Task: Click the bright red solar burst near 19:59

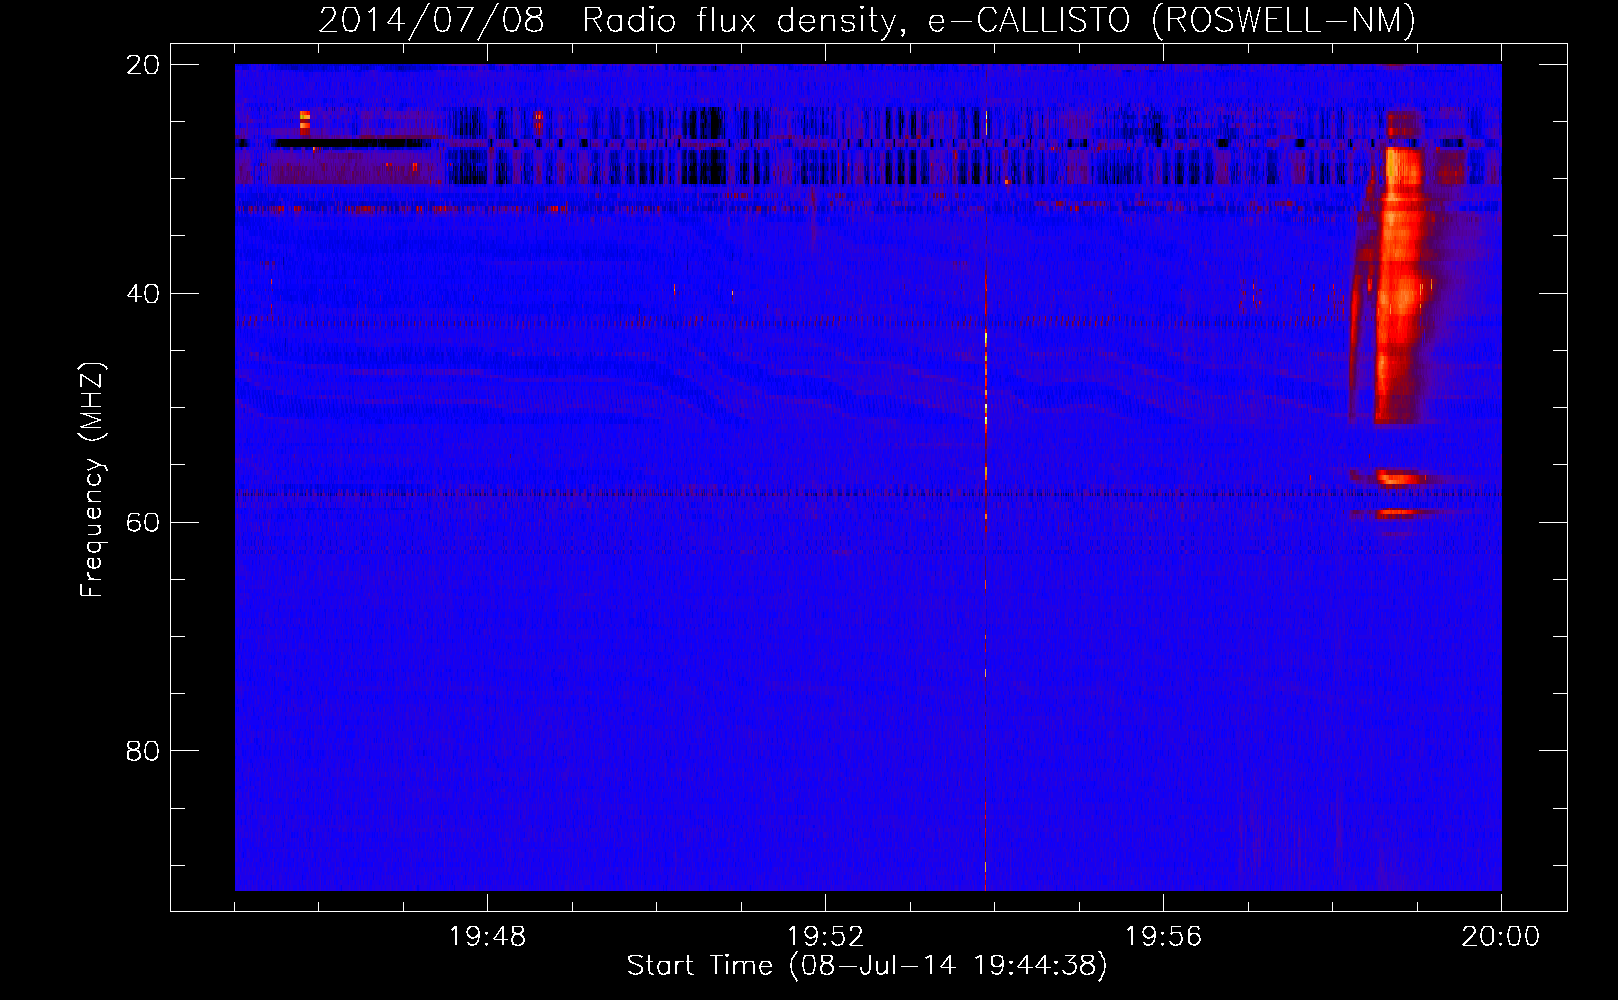Action: pyautogui.click(x=1398, y=285)
